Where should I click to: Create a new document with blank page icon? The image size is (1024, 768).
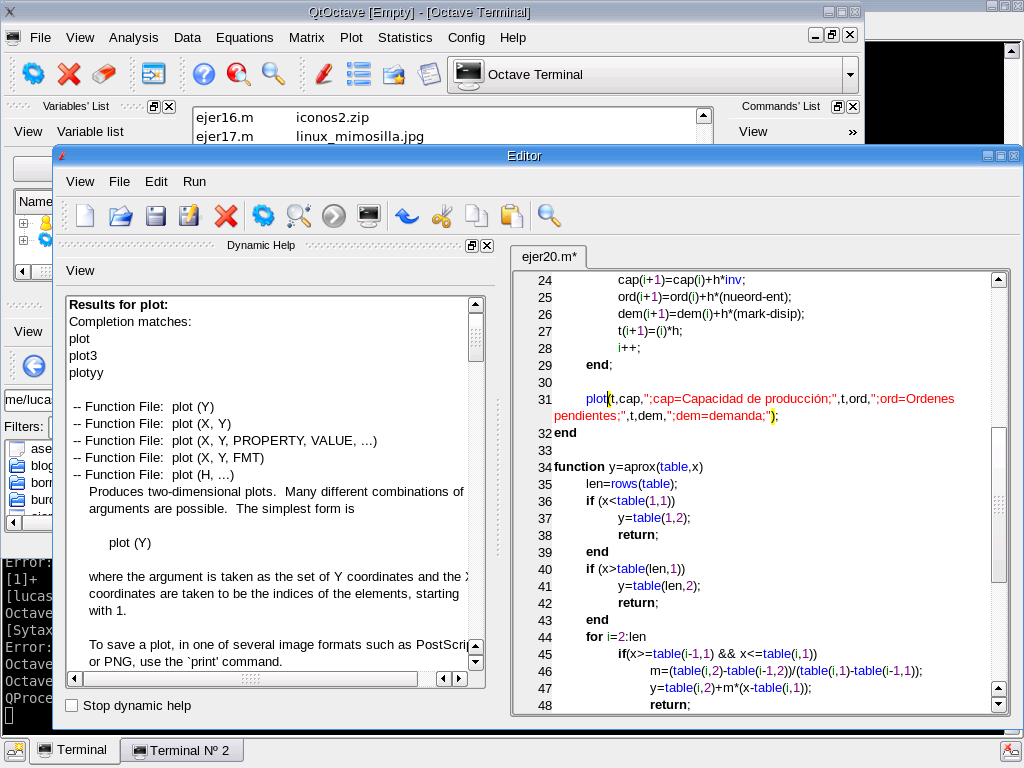[86, 216]
